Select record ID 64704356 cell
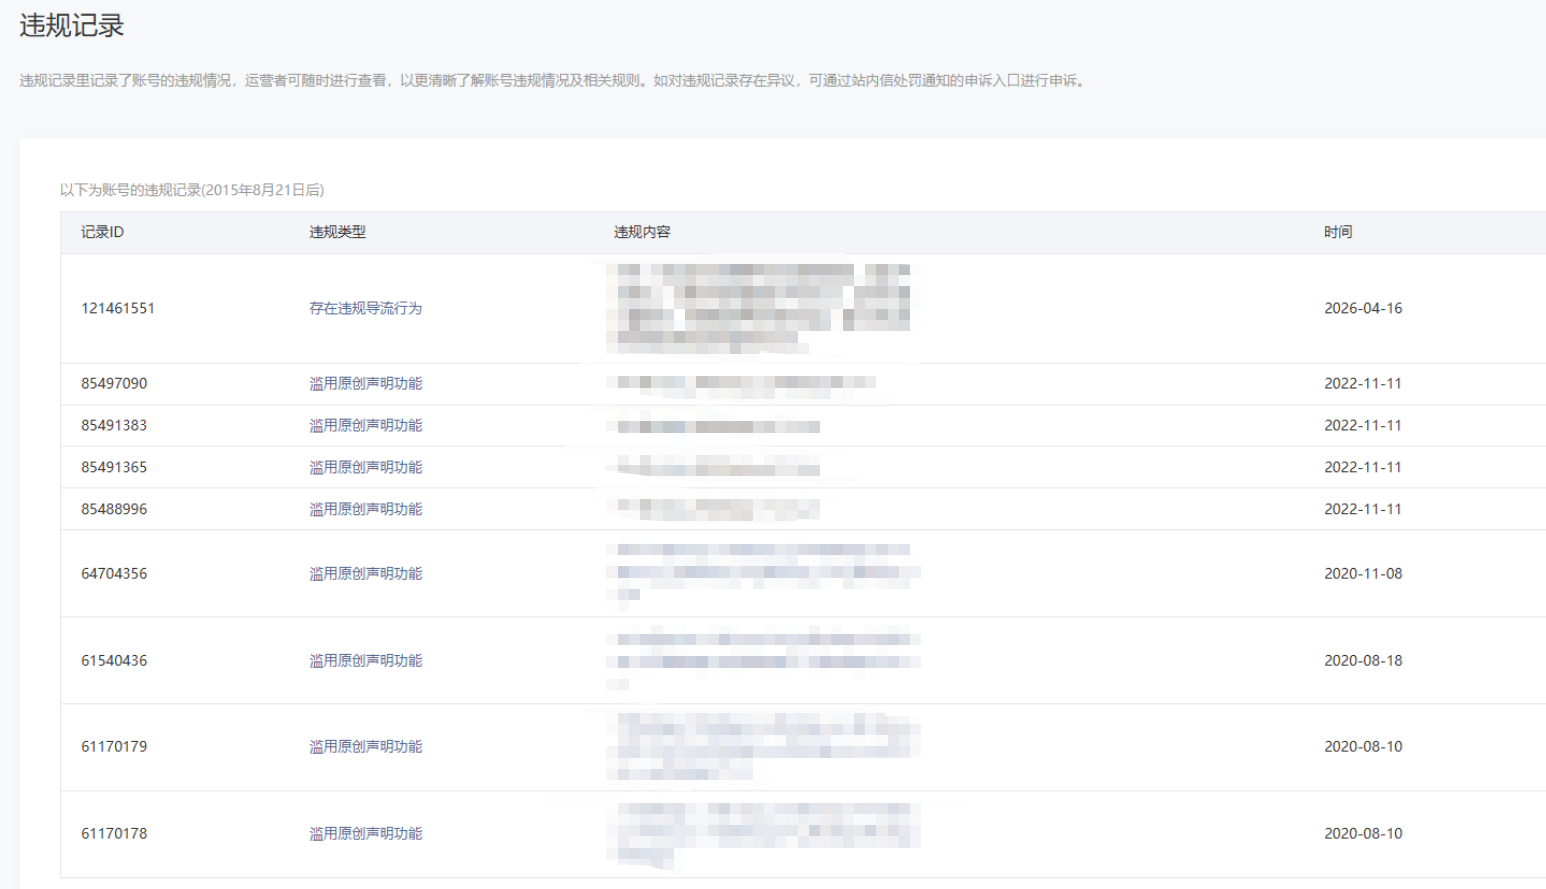This screenshot has width=1546, height=889. (114, 573)
